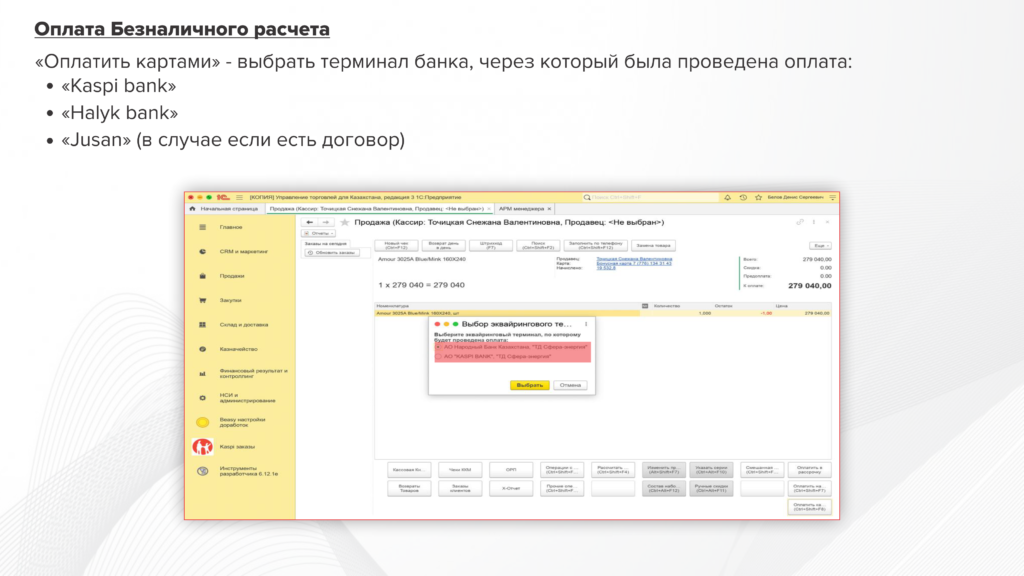Close the АРМ менеджера tab
The image size is (1024, 576).
549,209
